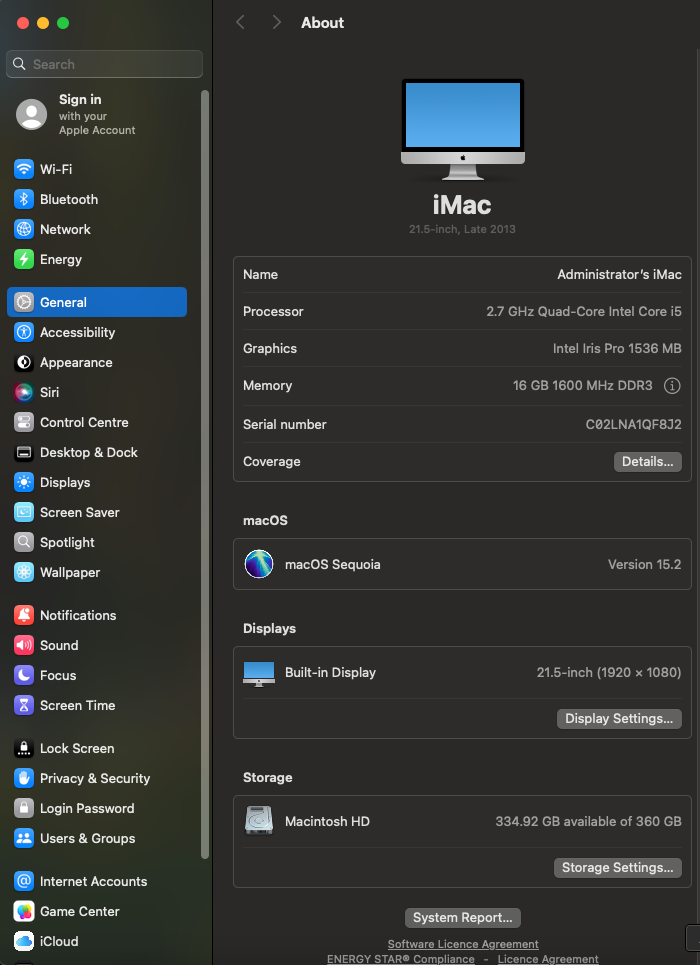Select the General gear icon
Image resolution: width=700 pixels, height=965 pixels.
click(x=24, y=302)
